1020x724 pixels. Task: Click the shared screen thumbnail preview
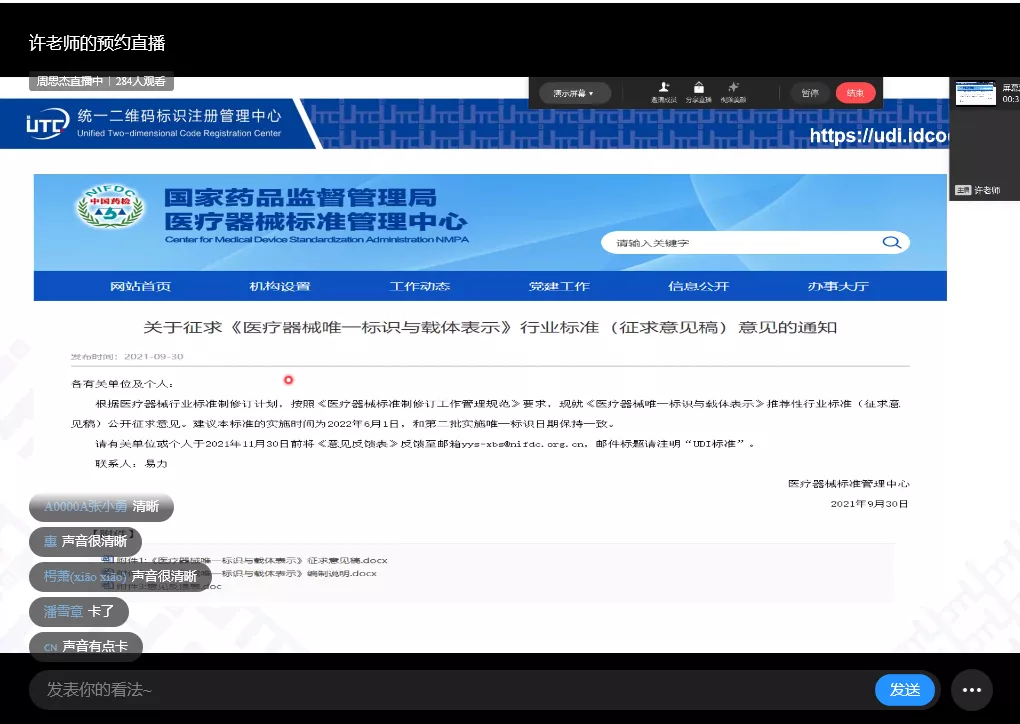975,93
